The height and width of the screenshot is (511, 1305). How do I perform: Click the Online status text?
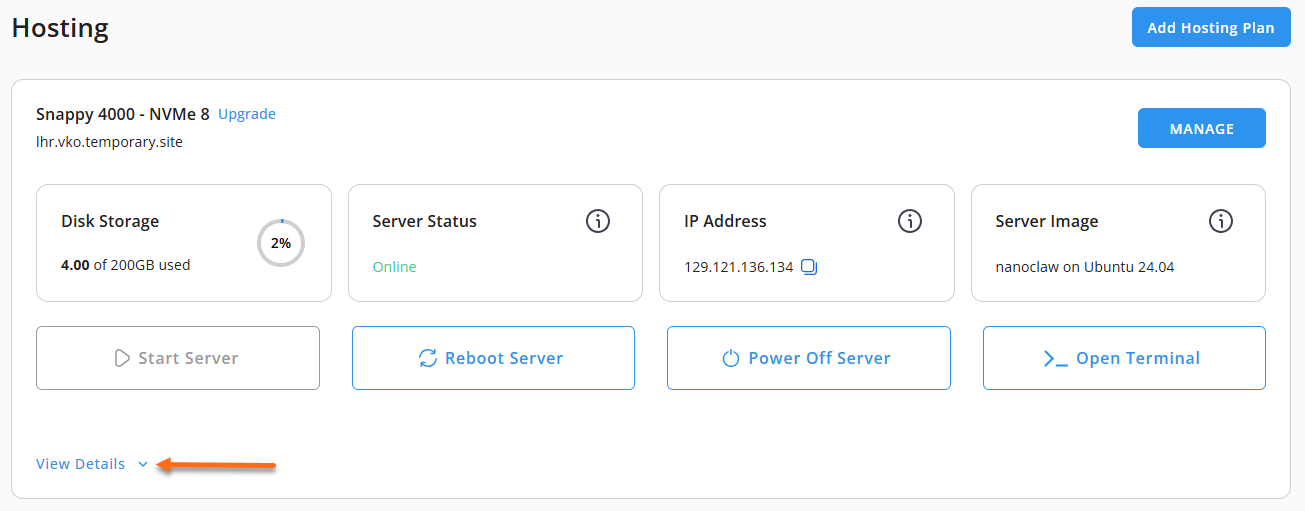pos(394,267)
